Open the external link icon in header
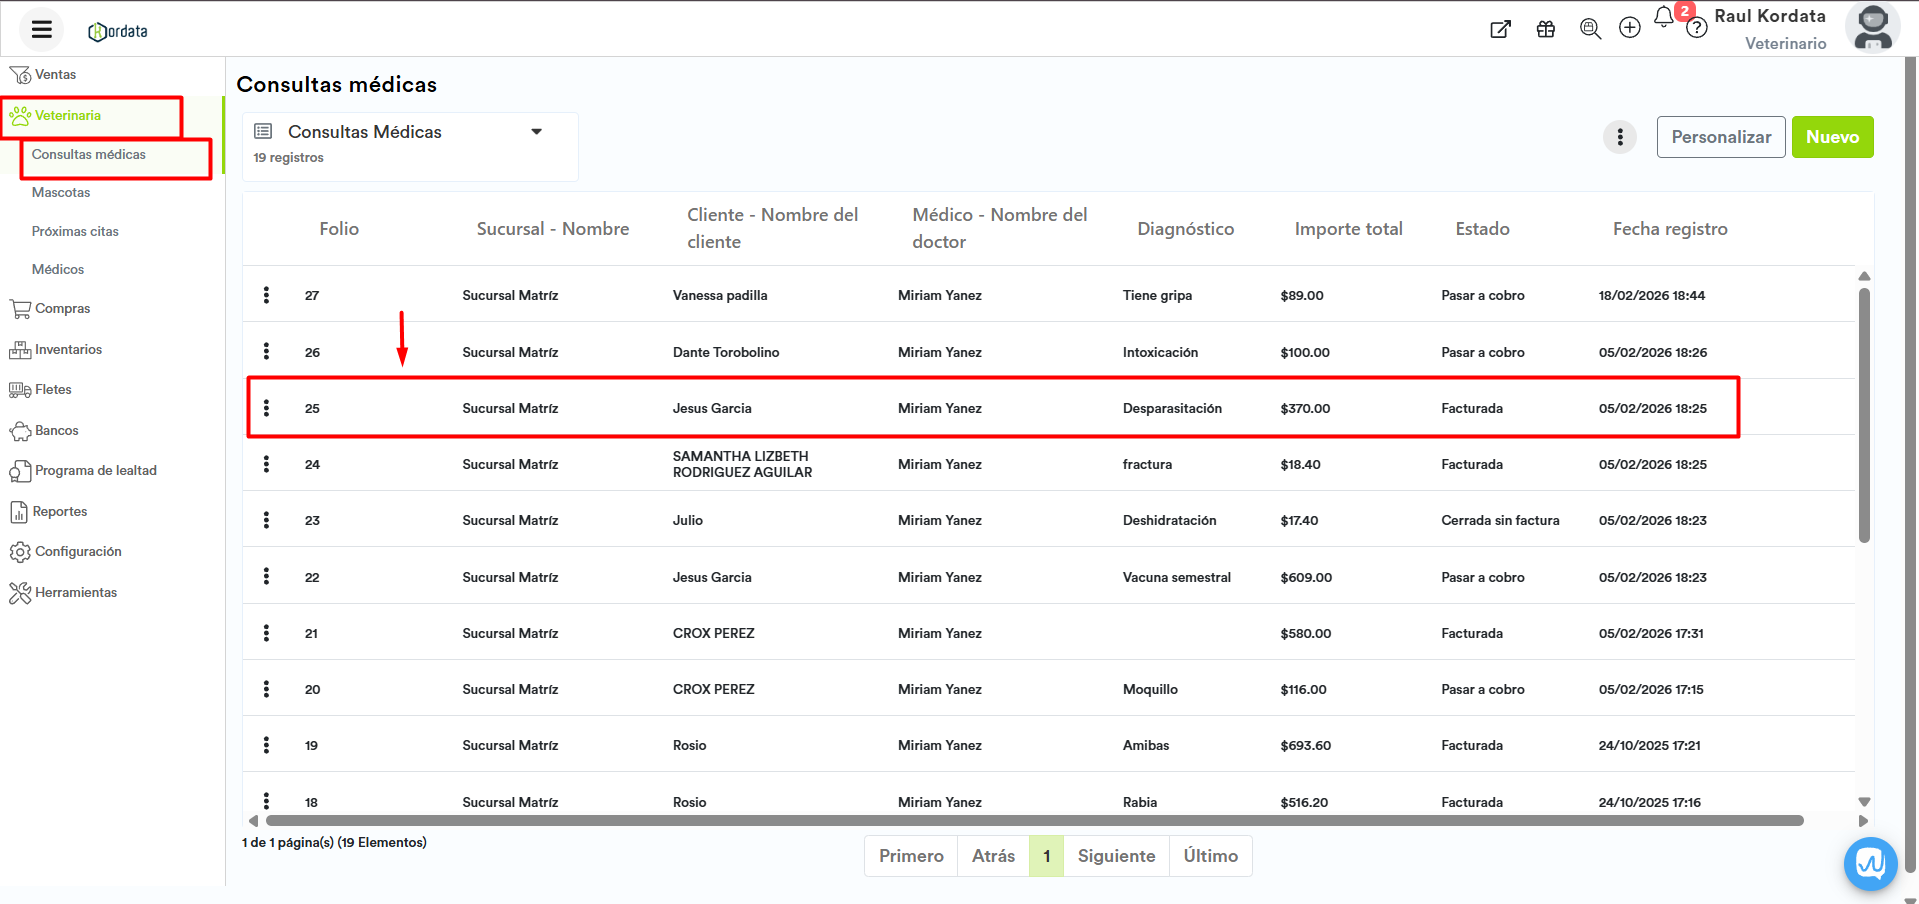This screenshot has width=1919, height=904. pyautogui.click(x=1500, y=29)
